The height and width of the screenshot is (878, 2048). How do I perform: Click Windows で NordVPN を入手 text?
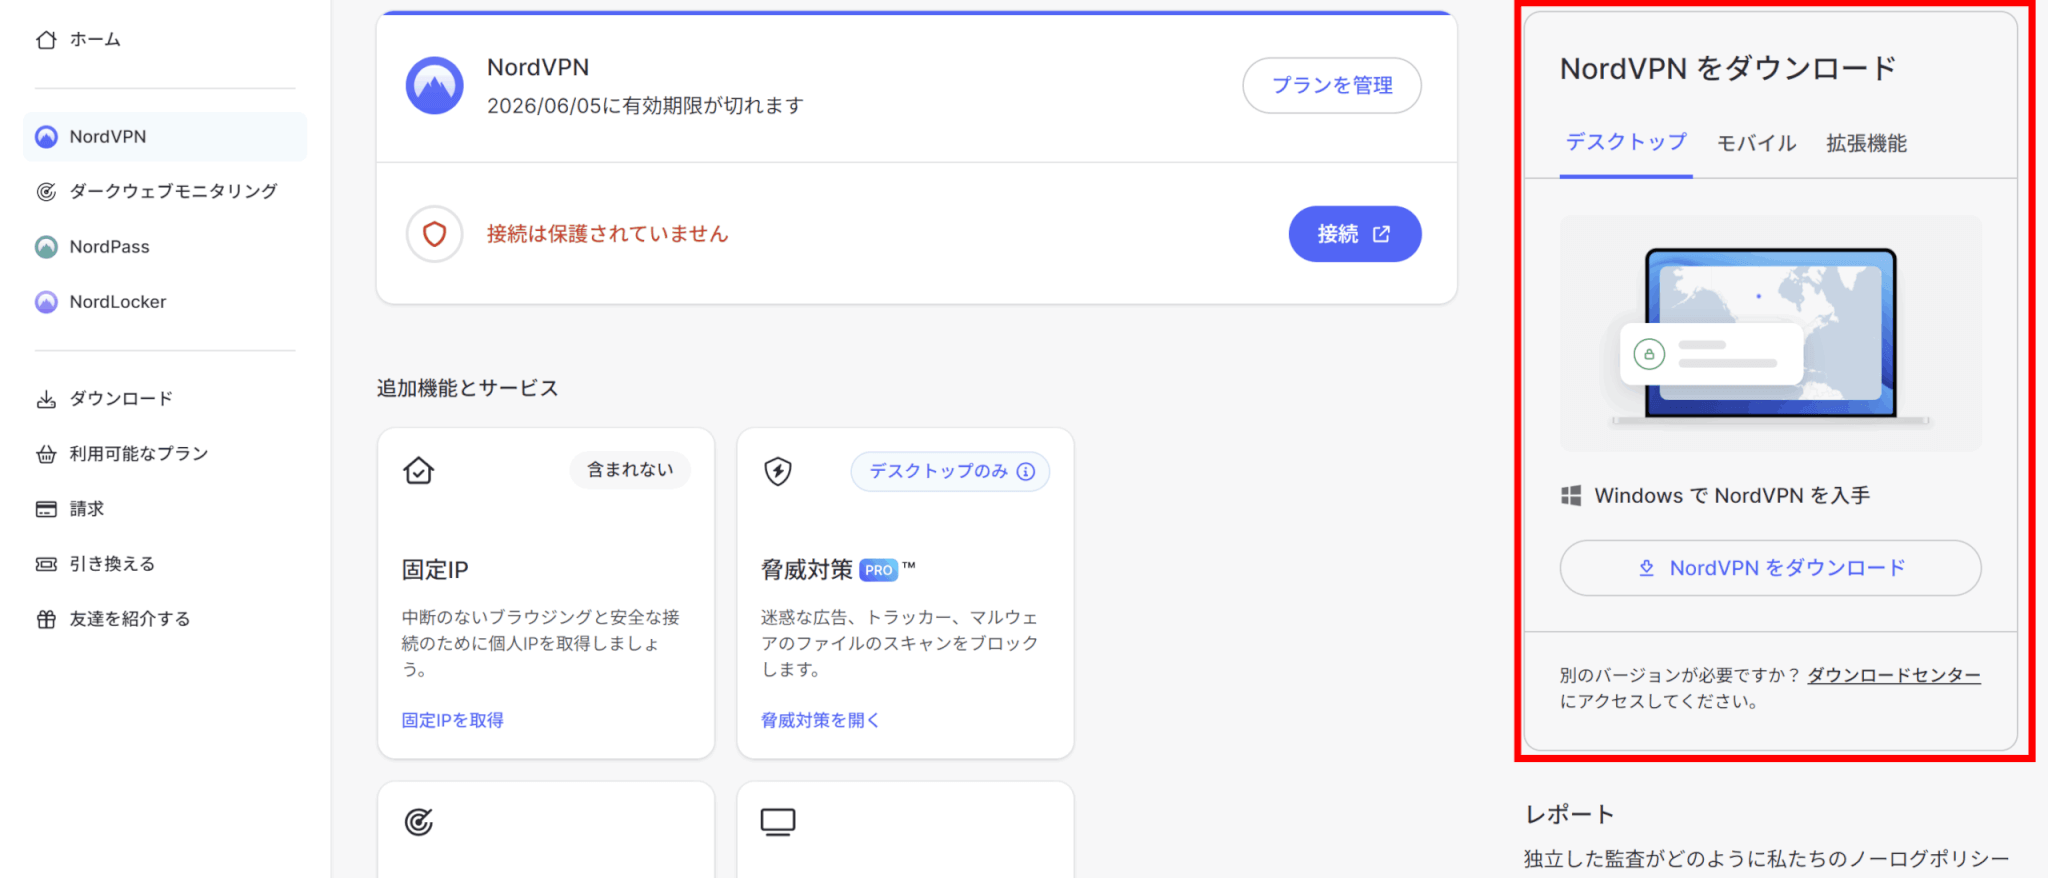tap(1732, 496)
